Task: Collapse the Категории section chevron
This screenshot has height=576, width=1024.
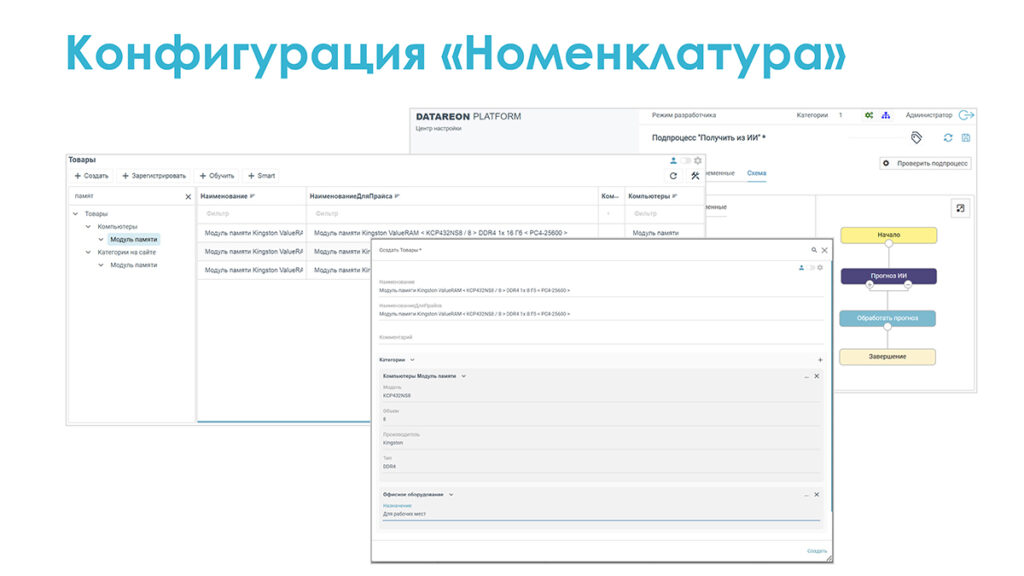Action: coord(412,359)
